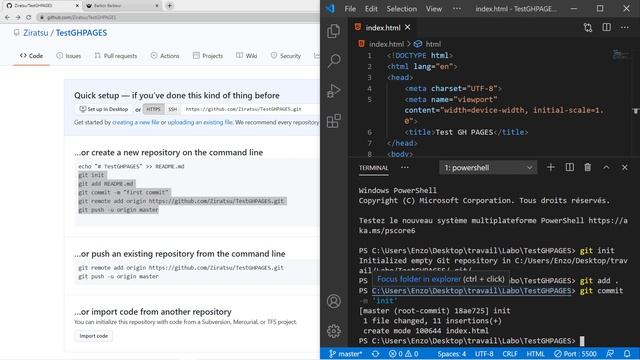Select HTTPS clone protocol
640x360 pixels.
point(153,109)
